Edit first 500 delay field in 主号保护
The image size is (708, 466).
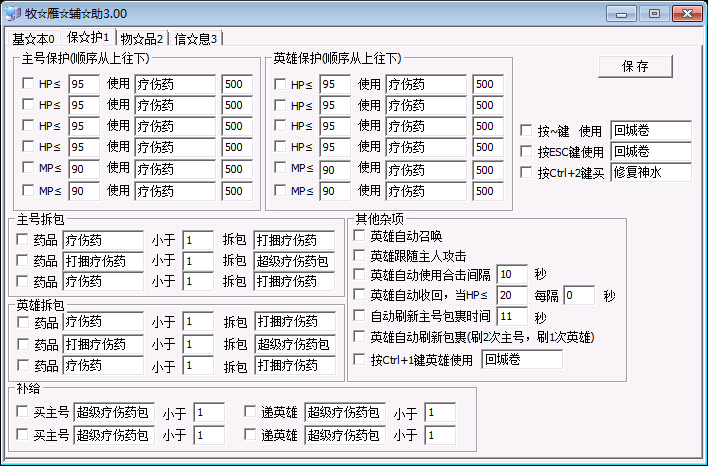coord(237,84)
